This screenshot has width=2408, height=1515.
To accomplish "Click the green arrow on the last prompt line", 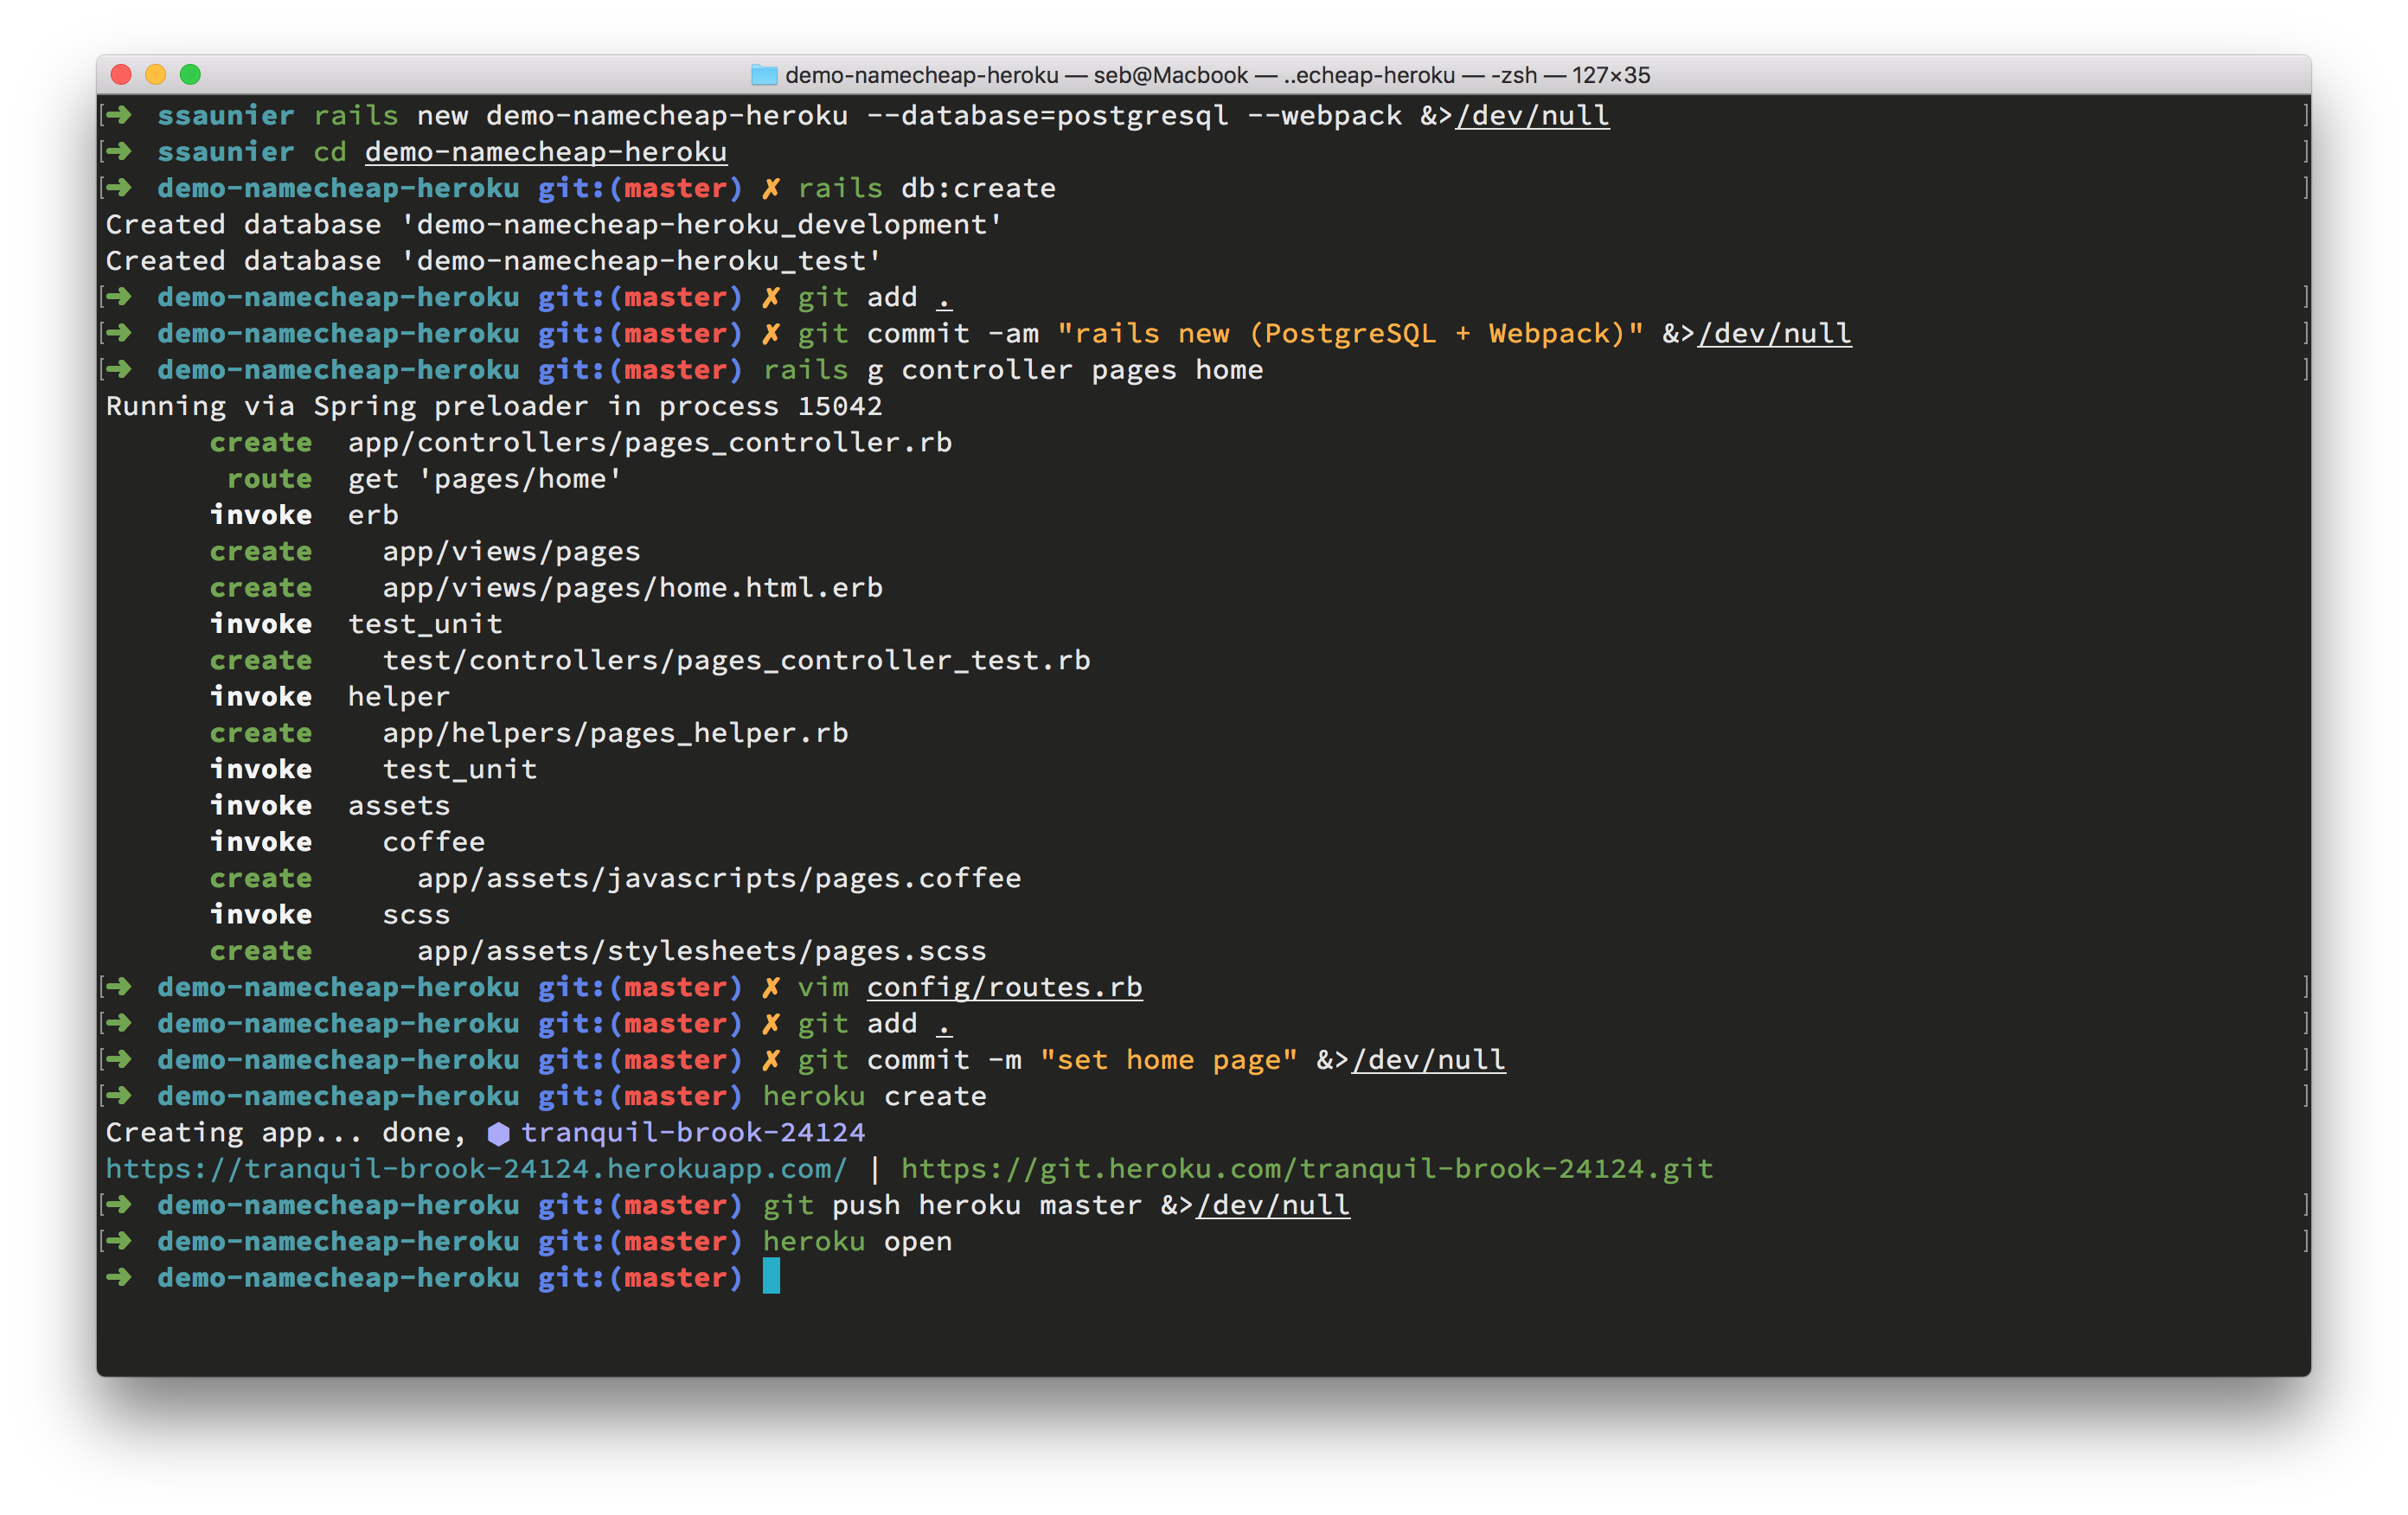I will tap(119, 1277).
